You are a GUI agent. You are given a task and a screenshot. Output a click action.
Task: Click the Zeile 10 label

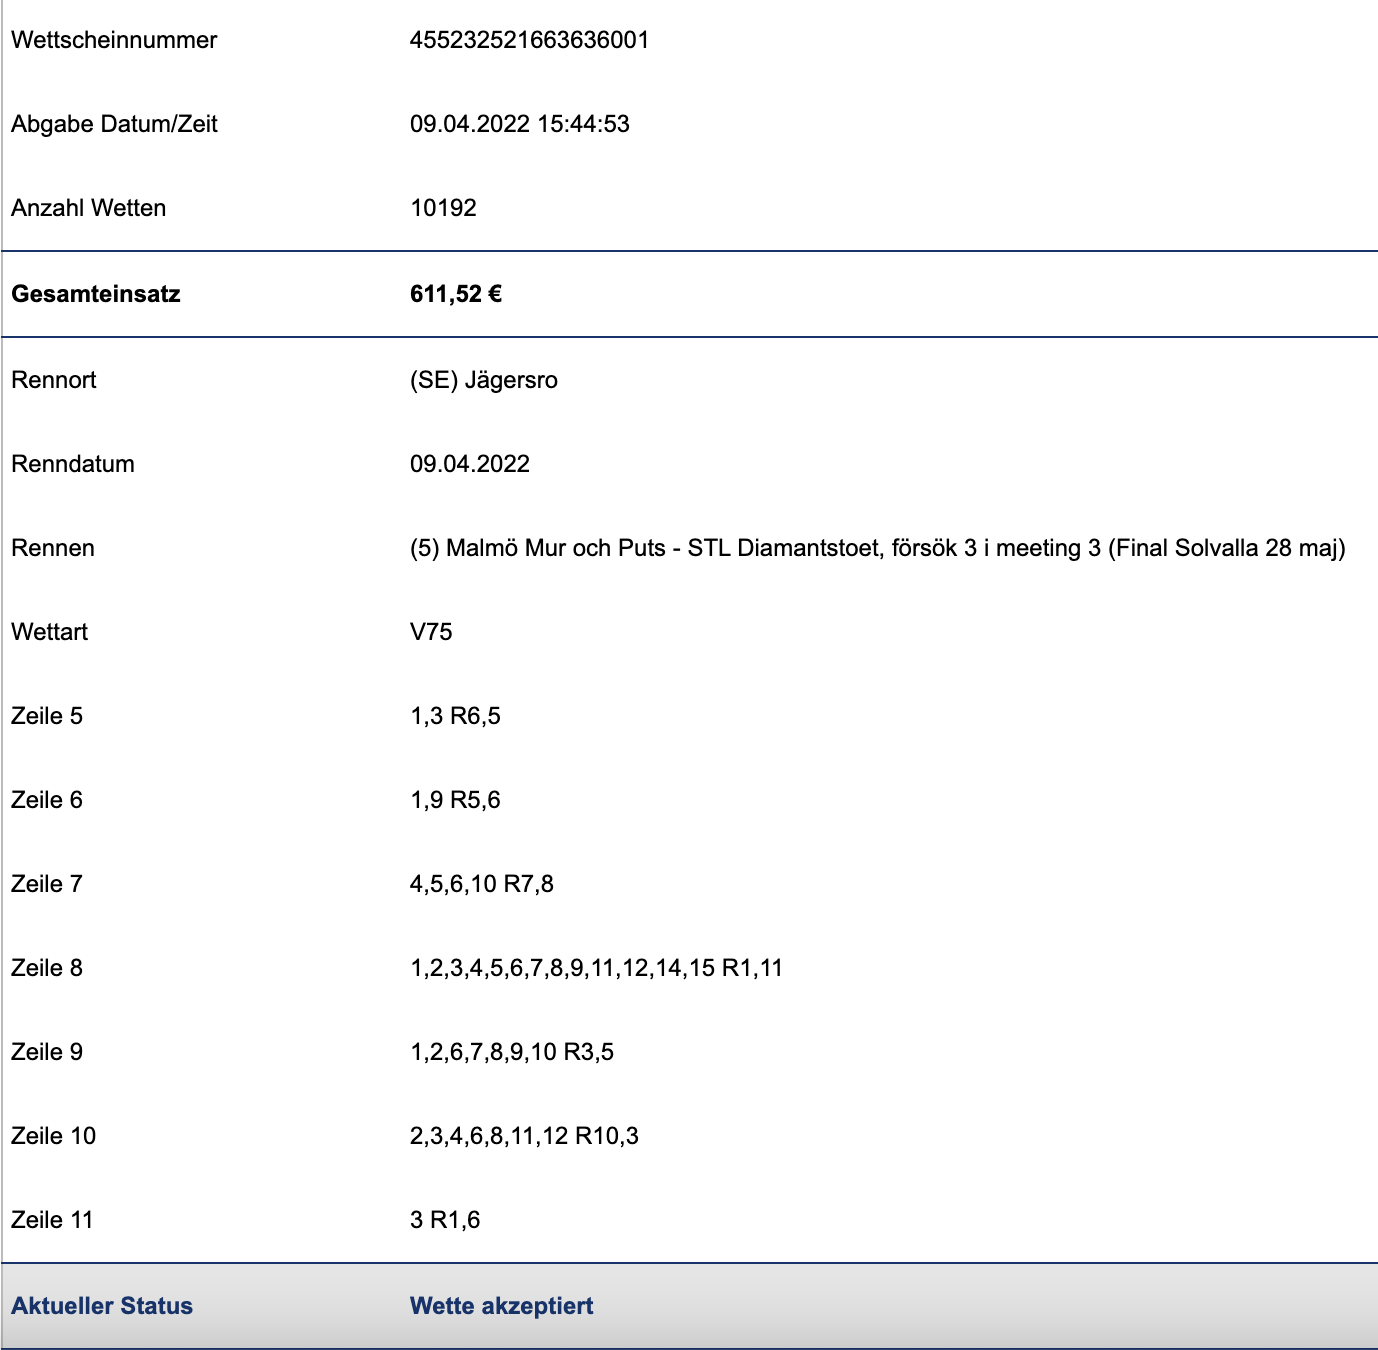pyautogui.click(x=53, y=1136)
